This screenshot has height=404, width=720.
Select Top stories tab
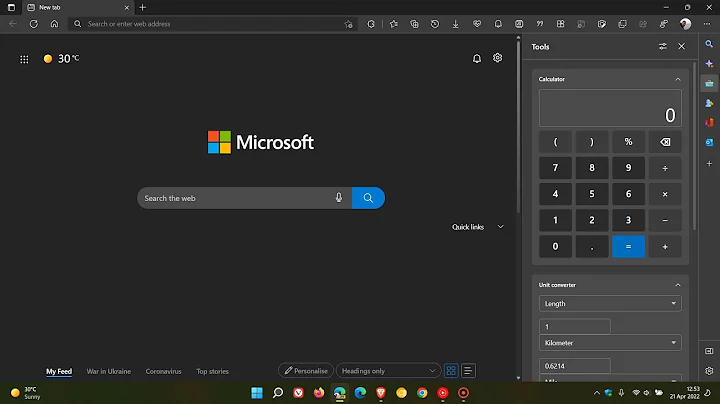click(213, 371)
